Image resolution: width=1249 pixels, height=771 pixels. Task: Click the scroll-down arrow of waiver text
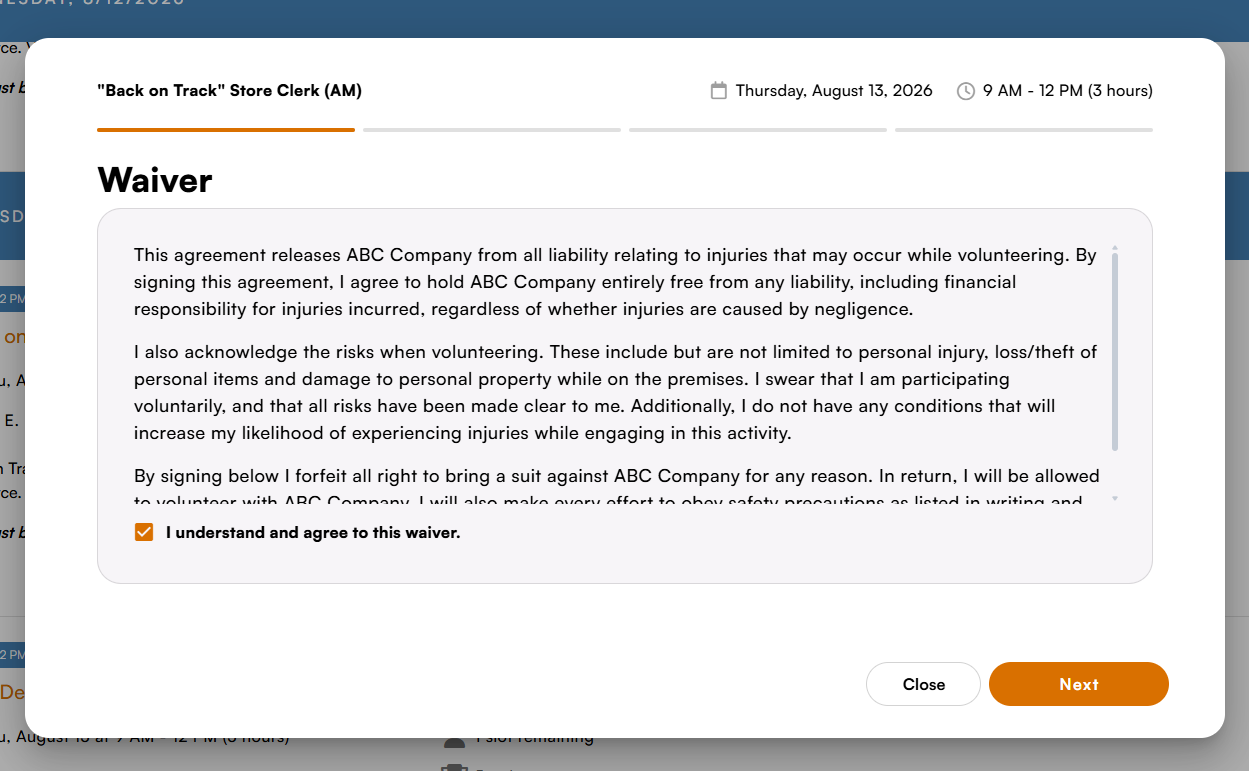pyautogui.click(x=1115, y=498)
